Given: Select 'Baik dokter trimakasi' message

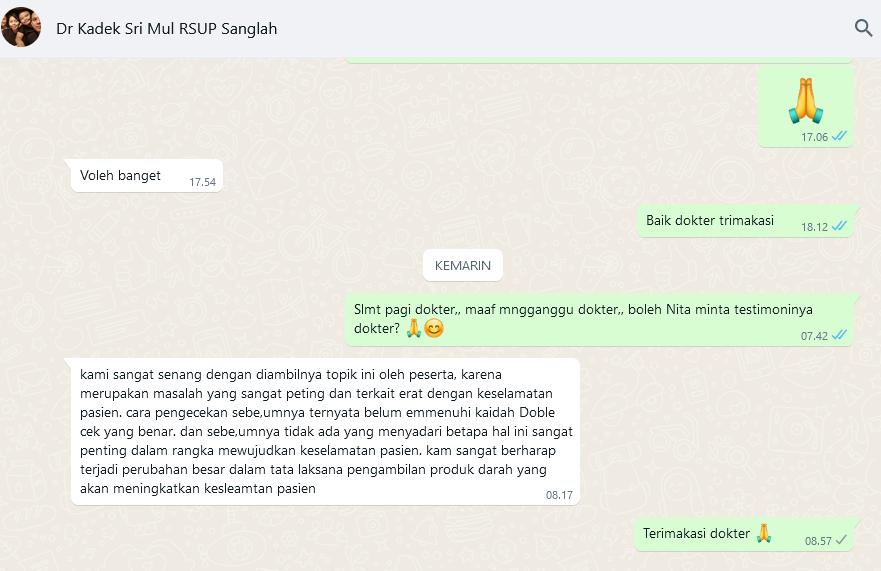Looking at the screenshot, I should coord(745,221).
